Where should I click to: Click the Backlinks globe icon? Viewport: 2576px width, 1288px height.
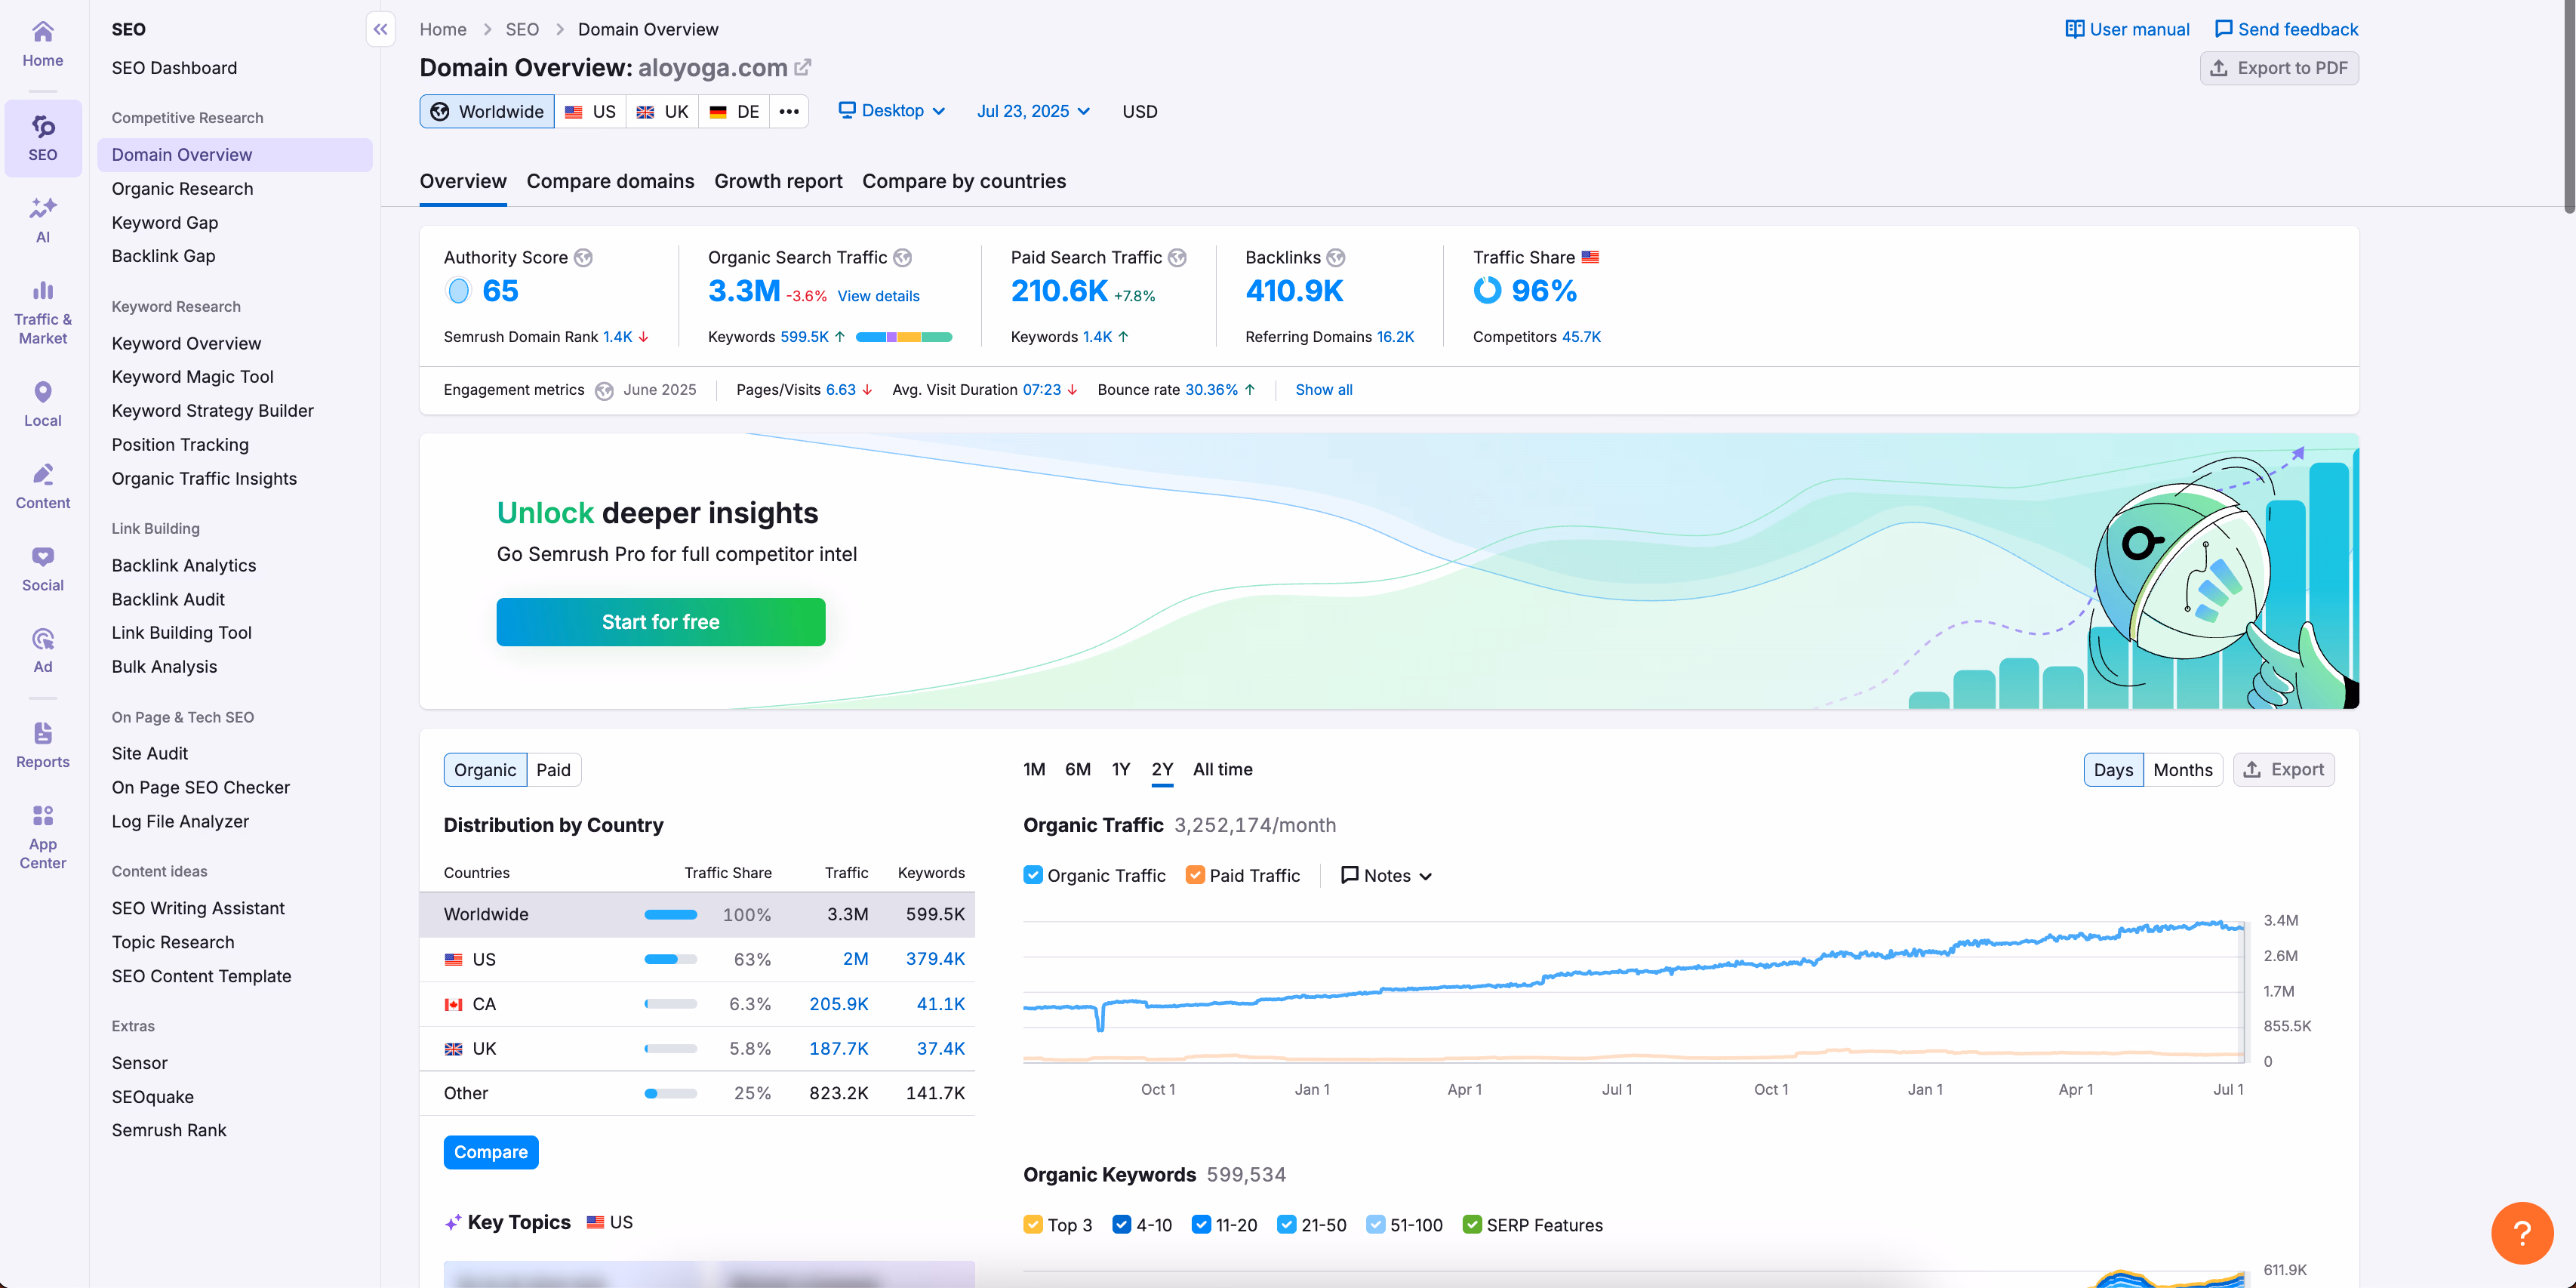click(x=1335, y=258)
